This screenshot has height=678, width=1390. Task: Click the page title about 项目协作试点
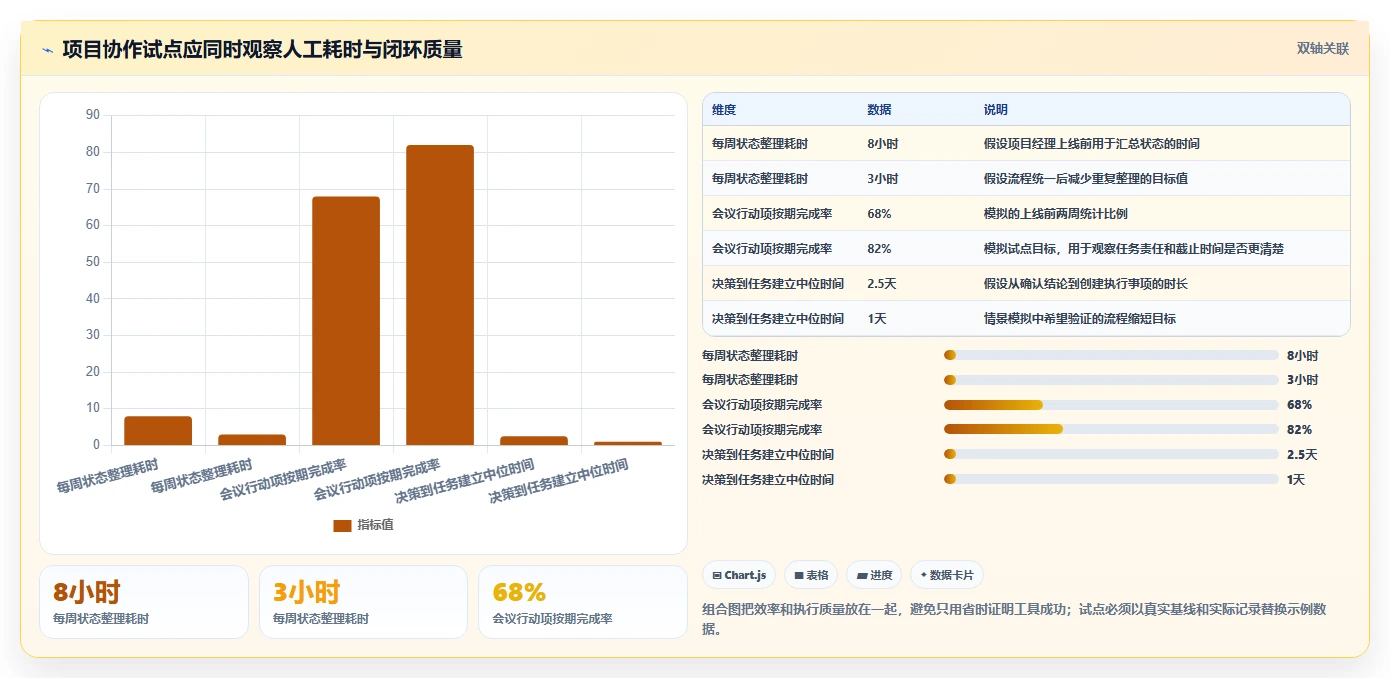tap(262, 50)
